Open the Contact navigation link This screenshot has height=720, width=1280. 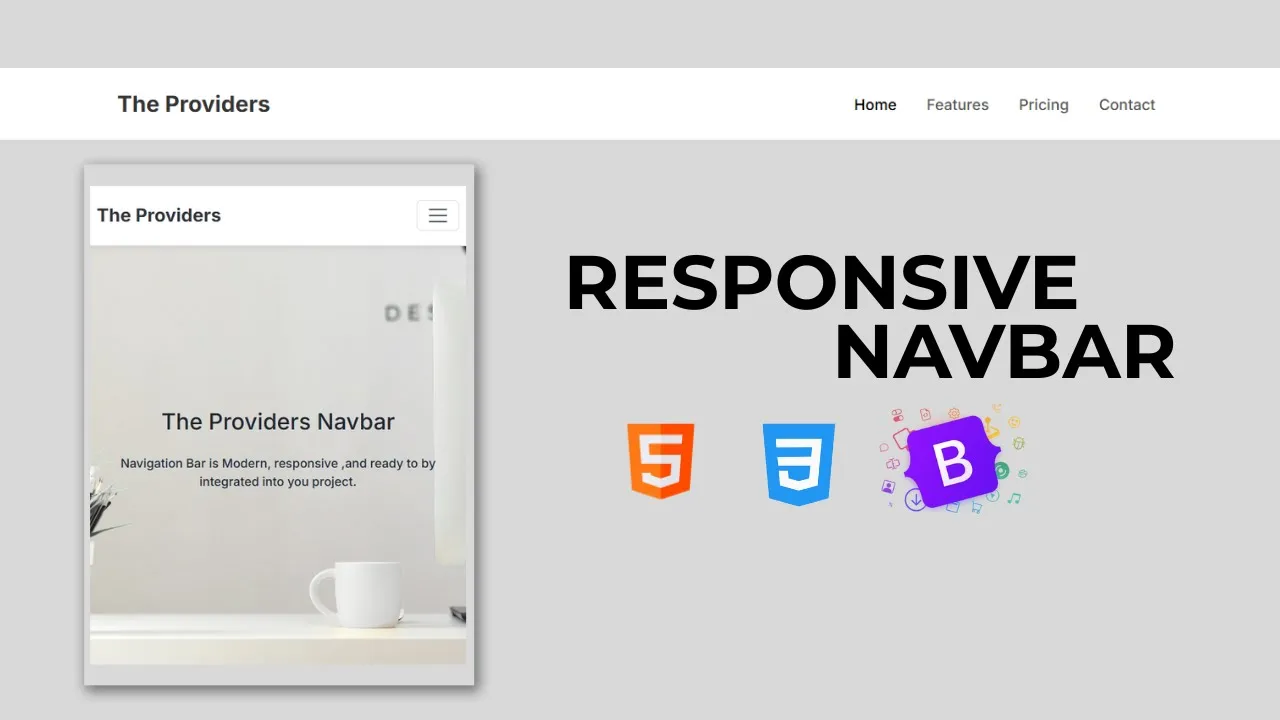(x=1127, y=104)
